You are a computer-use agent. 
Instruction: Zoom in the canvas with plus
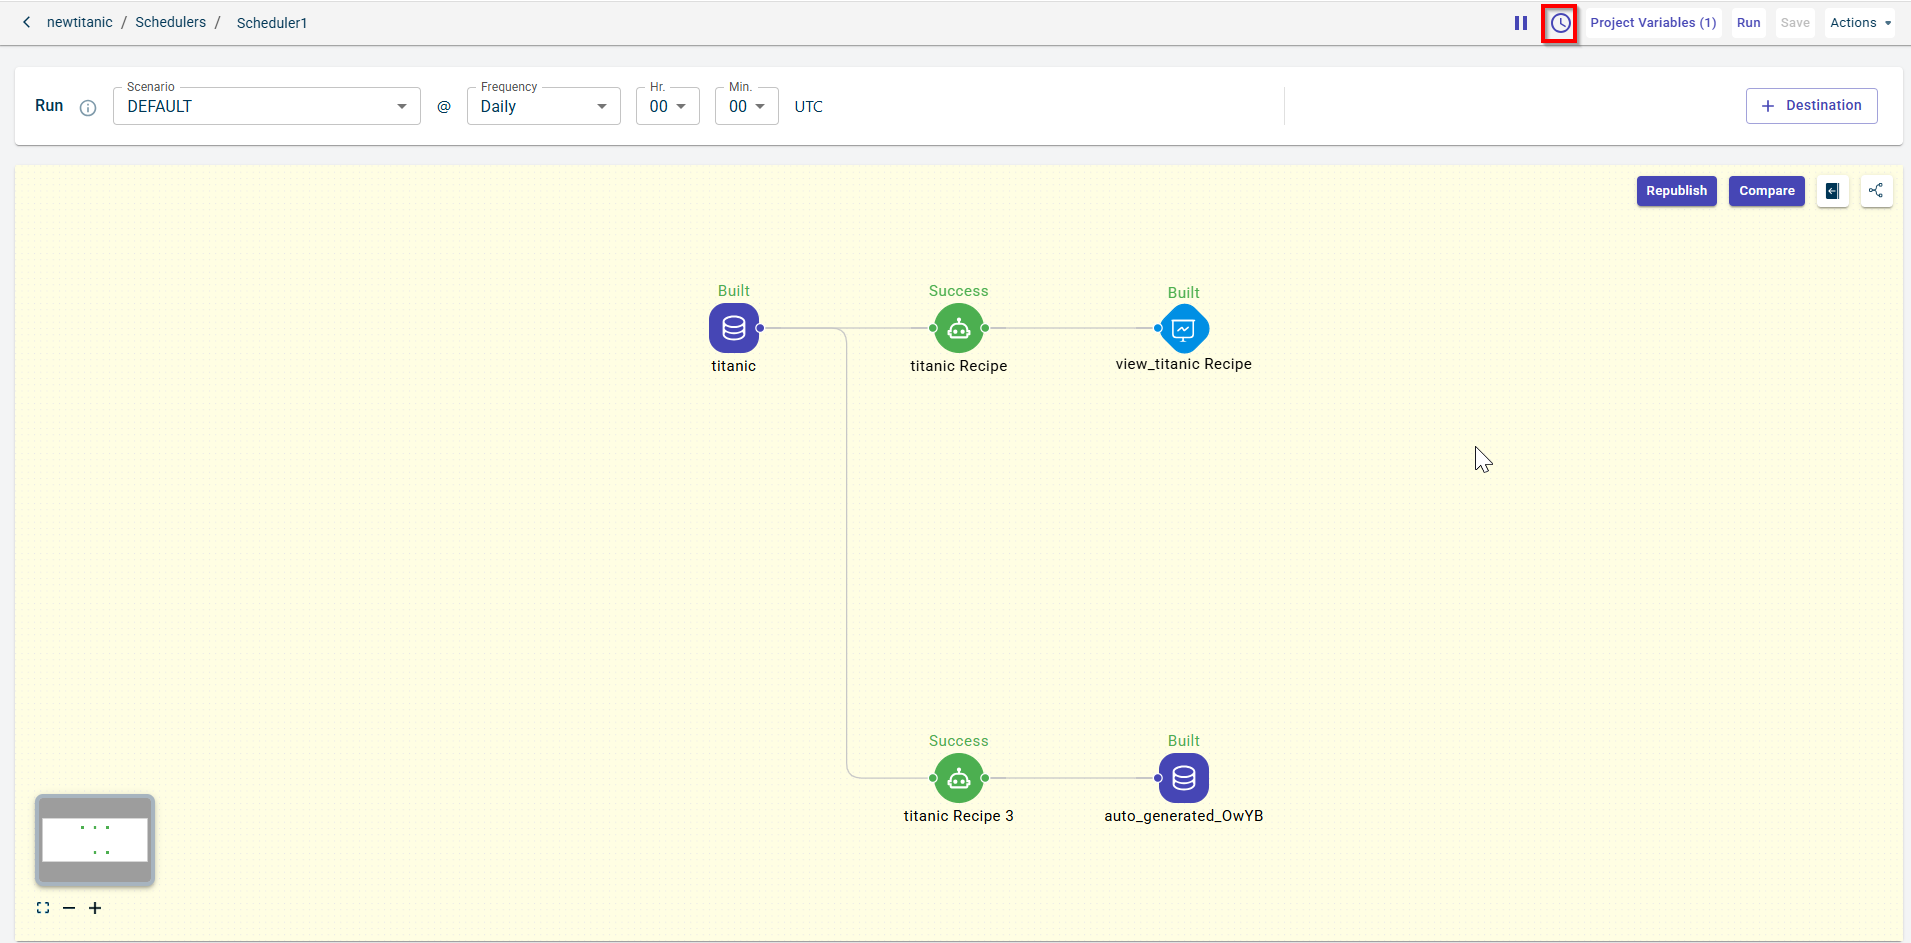(95, 908)
